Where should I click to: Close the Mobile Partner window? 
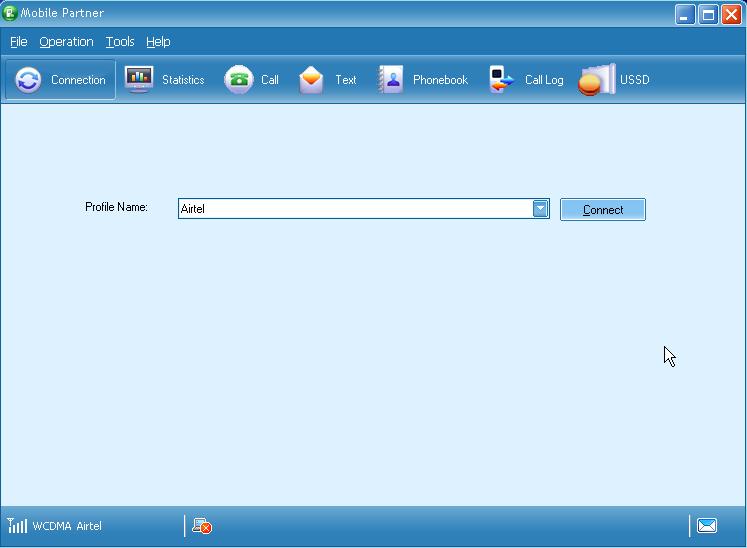[x=731, y=14]
